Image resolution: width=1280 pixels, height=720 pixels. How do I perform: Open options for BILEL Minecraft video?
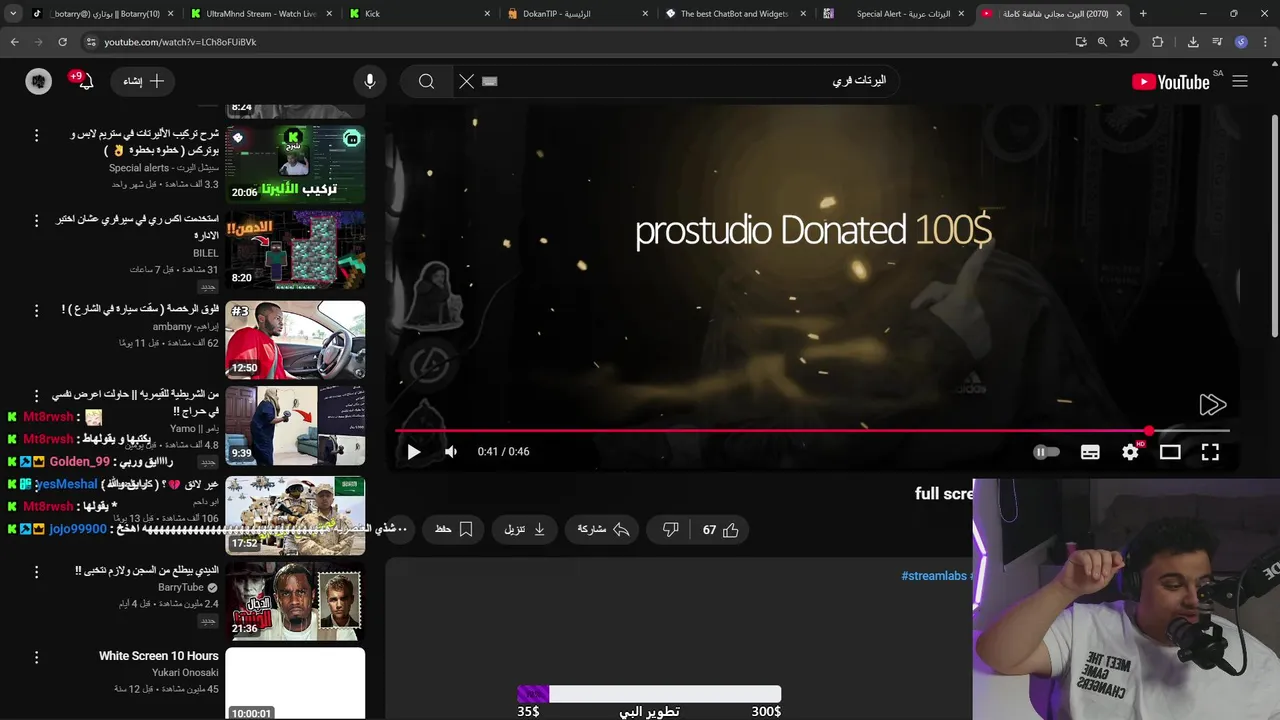click(x=37, y=220)
